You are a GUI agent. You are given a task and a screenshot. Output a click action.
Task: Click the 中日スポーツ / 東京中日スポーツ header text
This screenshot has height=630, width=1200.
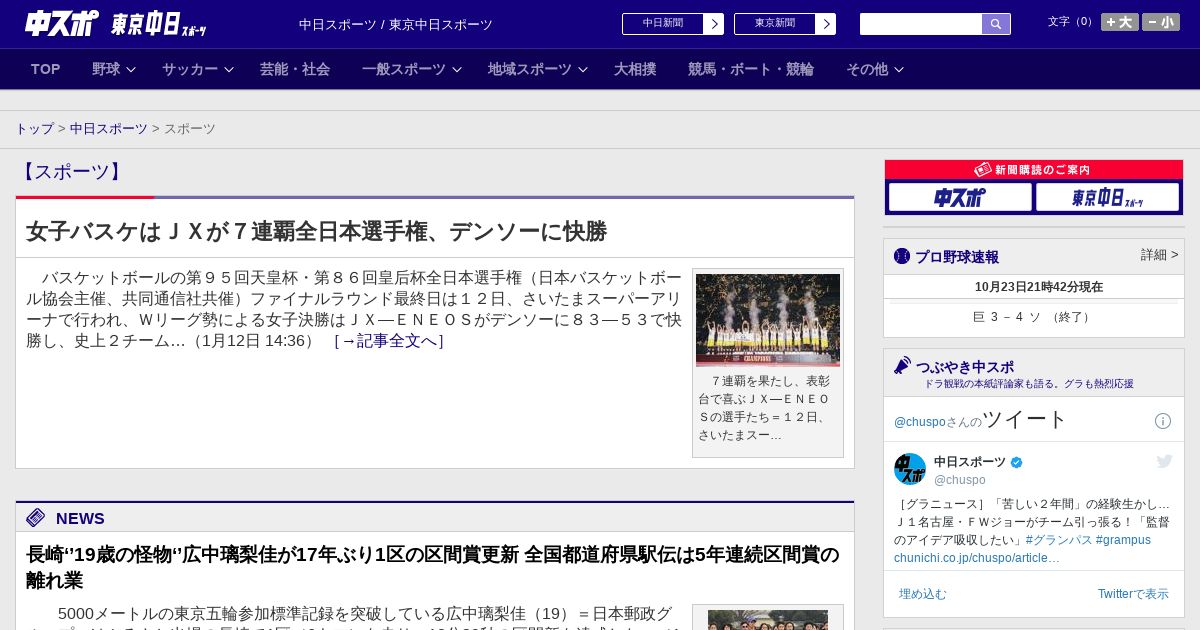coord(396,24)
